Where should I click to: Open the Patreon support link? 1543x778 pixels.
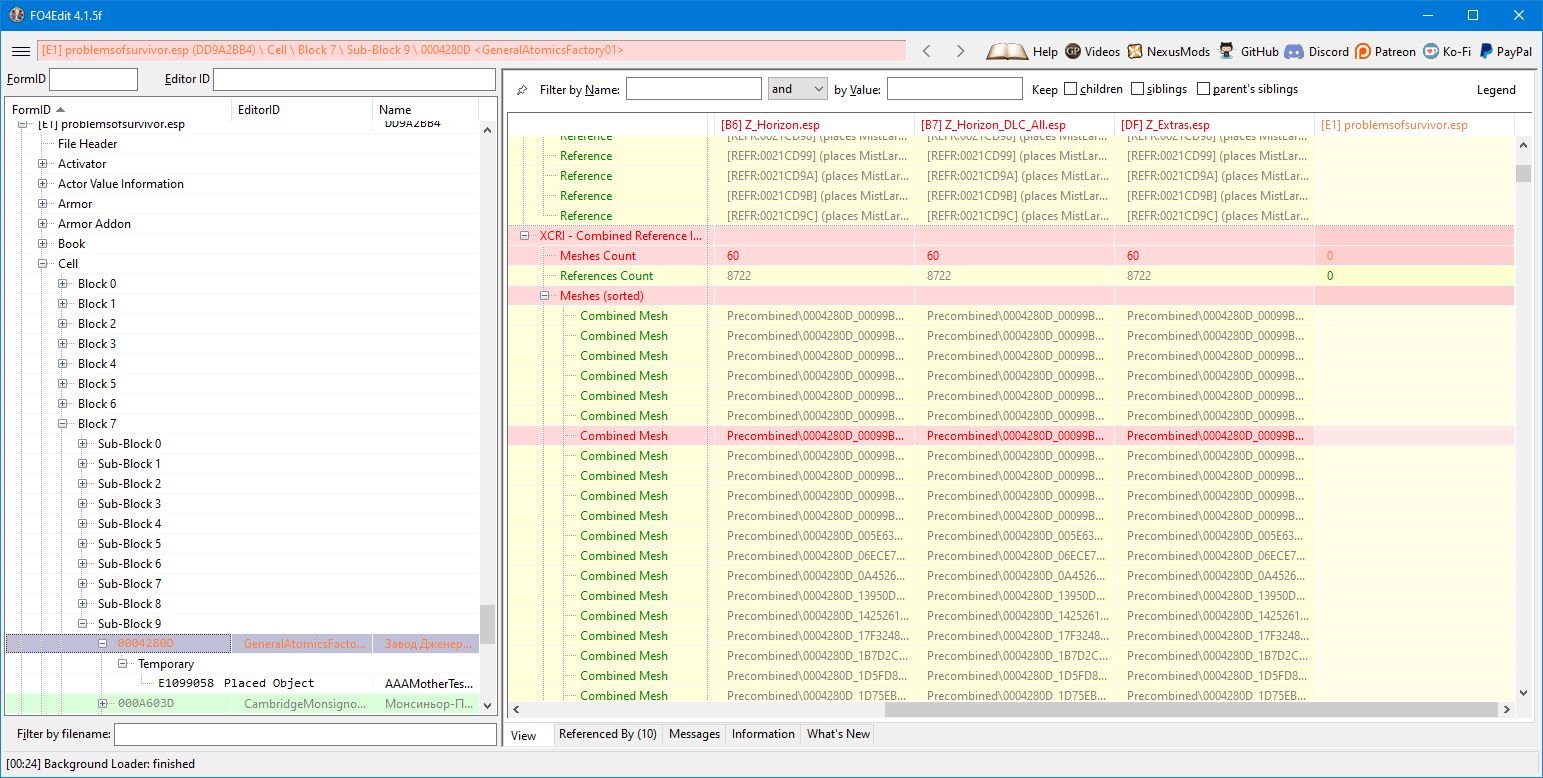1363,51
